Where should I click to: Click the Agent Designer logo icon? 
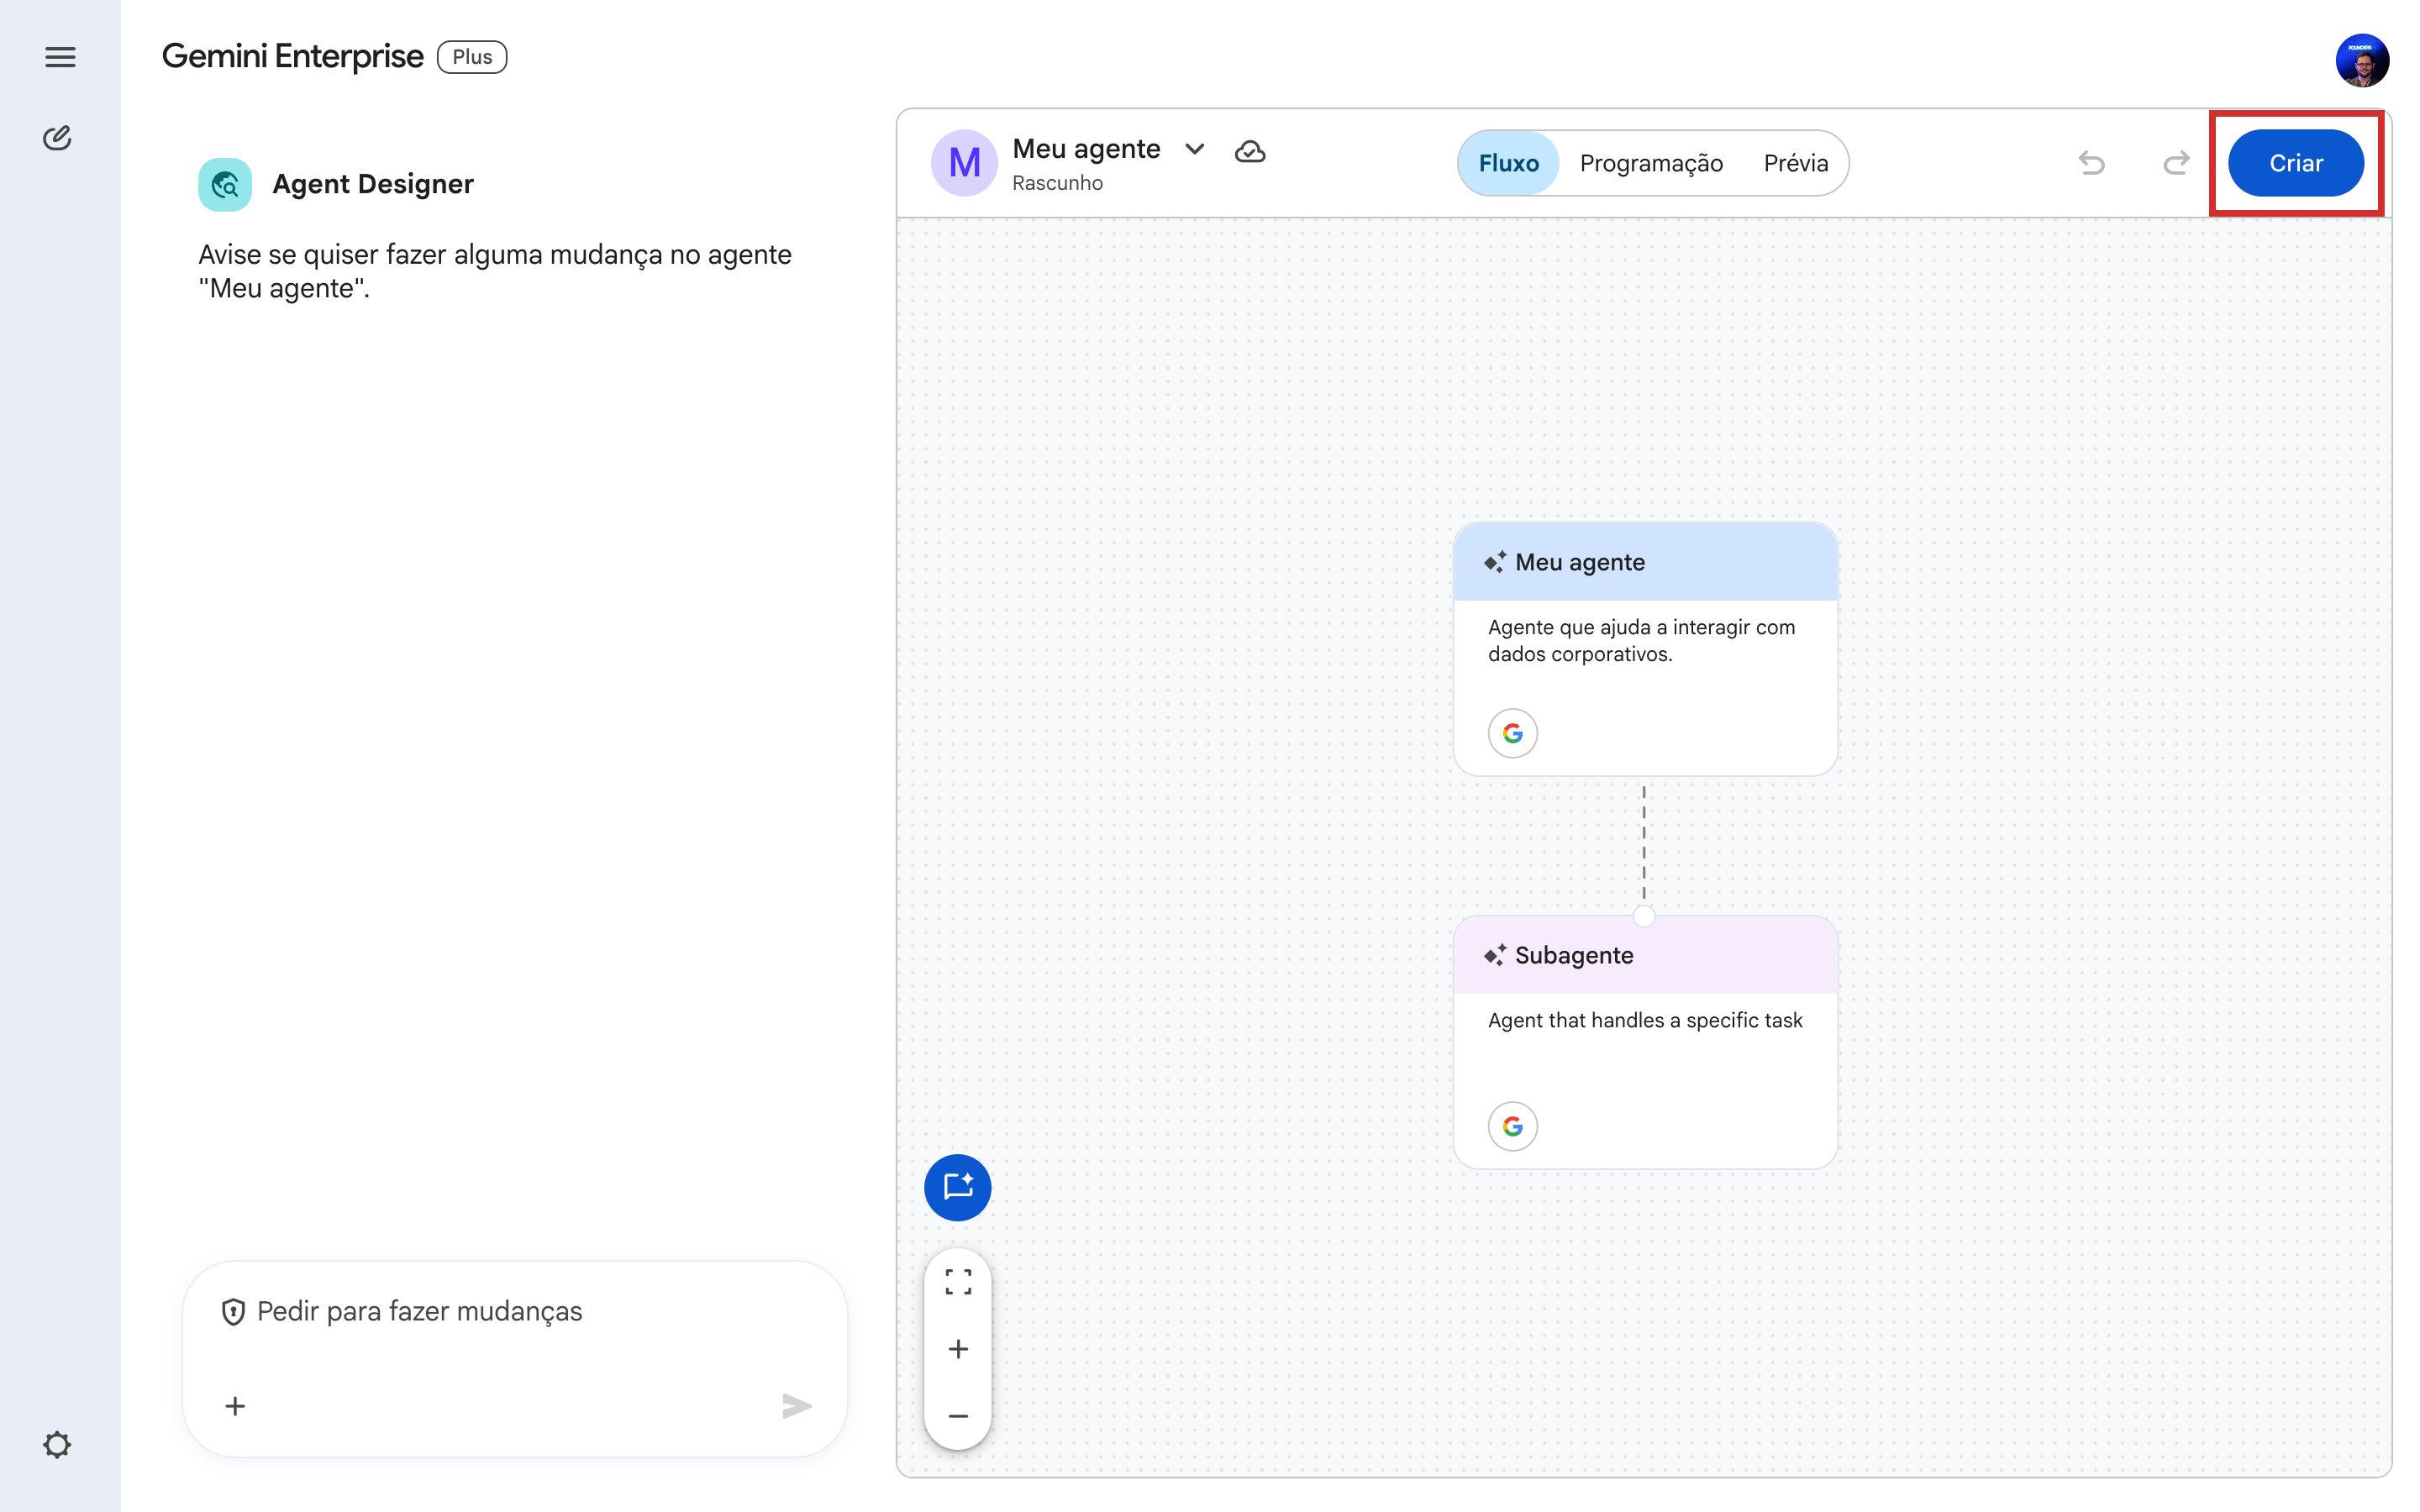(x=225, y=184)
